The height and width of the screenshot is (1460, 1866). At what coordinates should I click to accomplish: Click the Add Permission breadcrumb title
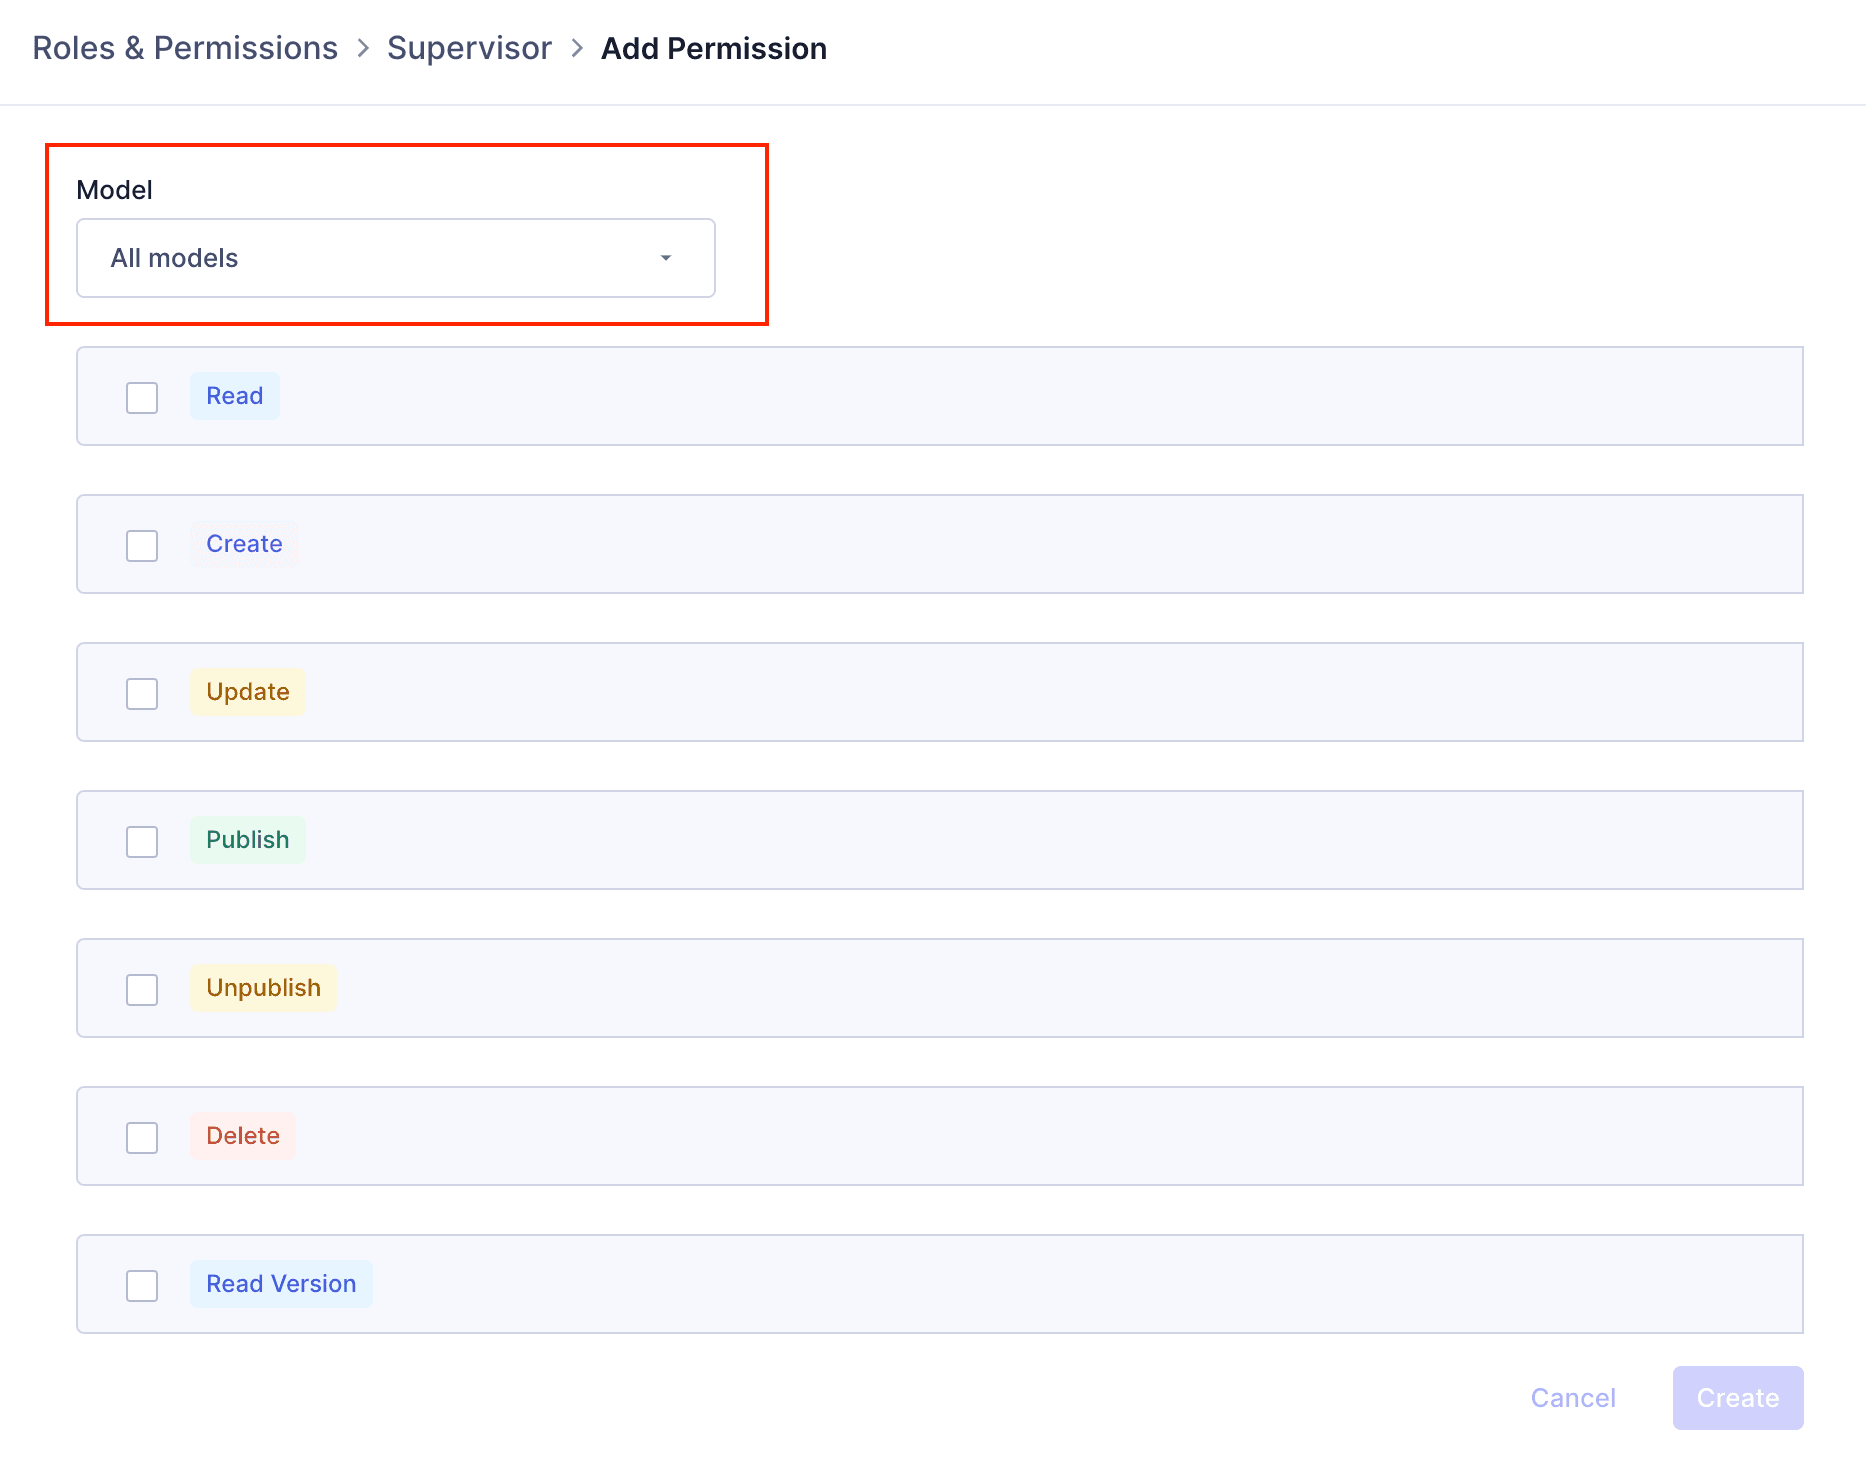(713, 48)
